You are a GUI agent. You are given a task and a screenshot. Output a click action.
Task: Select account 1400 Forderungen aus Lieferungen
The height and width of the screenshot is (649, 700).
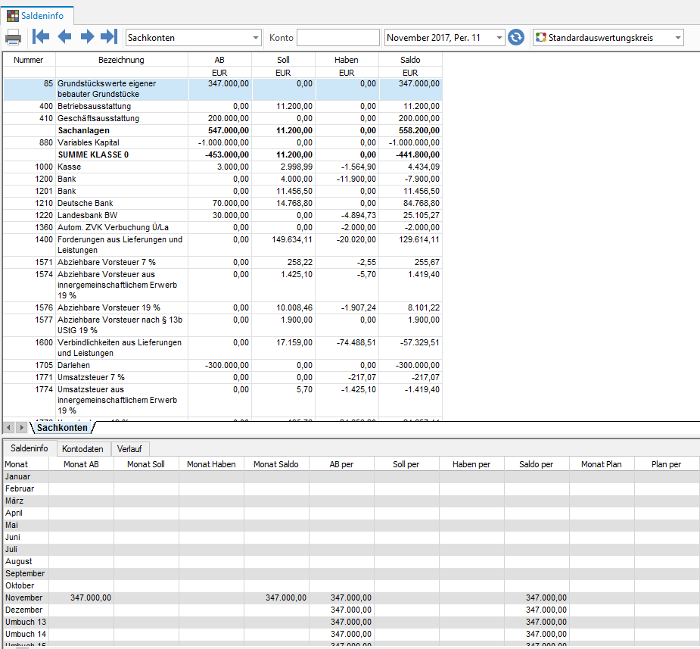[x=223, y=245]
